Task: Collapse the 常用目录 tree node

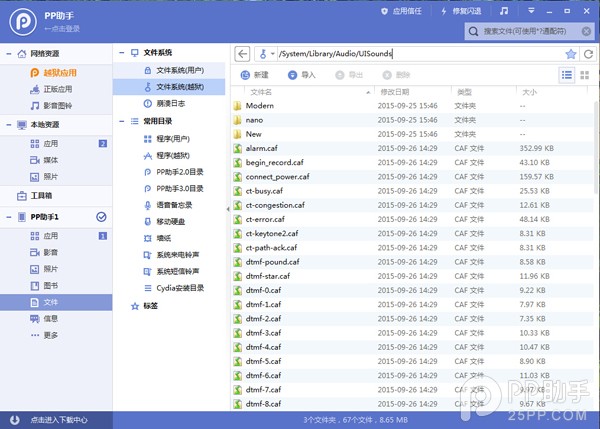Action: pos(121,121)
